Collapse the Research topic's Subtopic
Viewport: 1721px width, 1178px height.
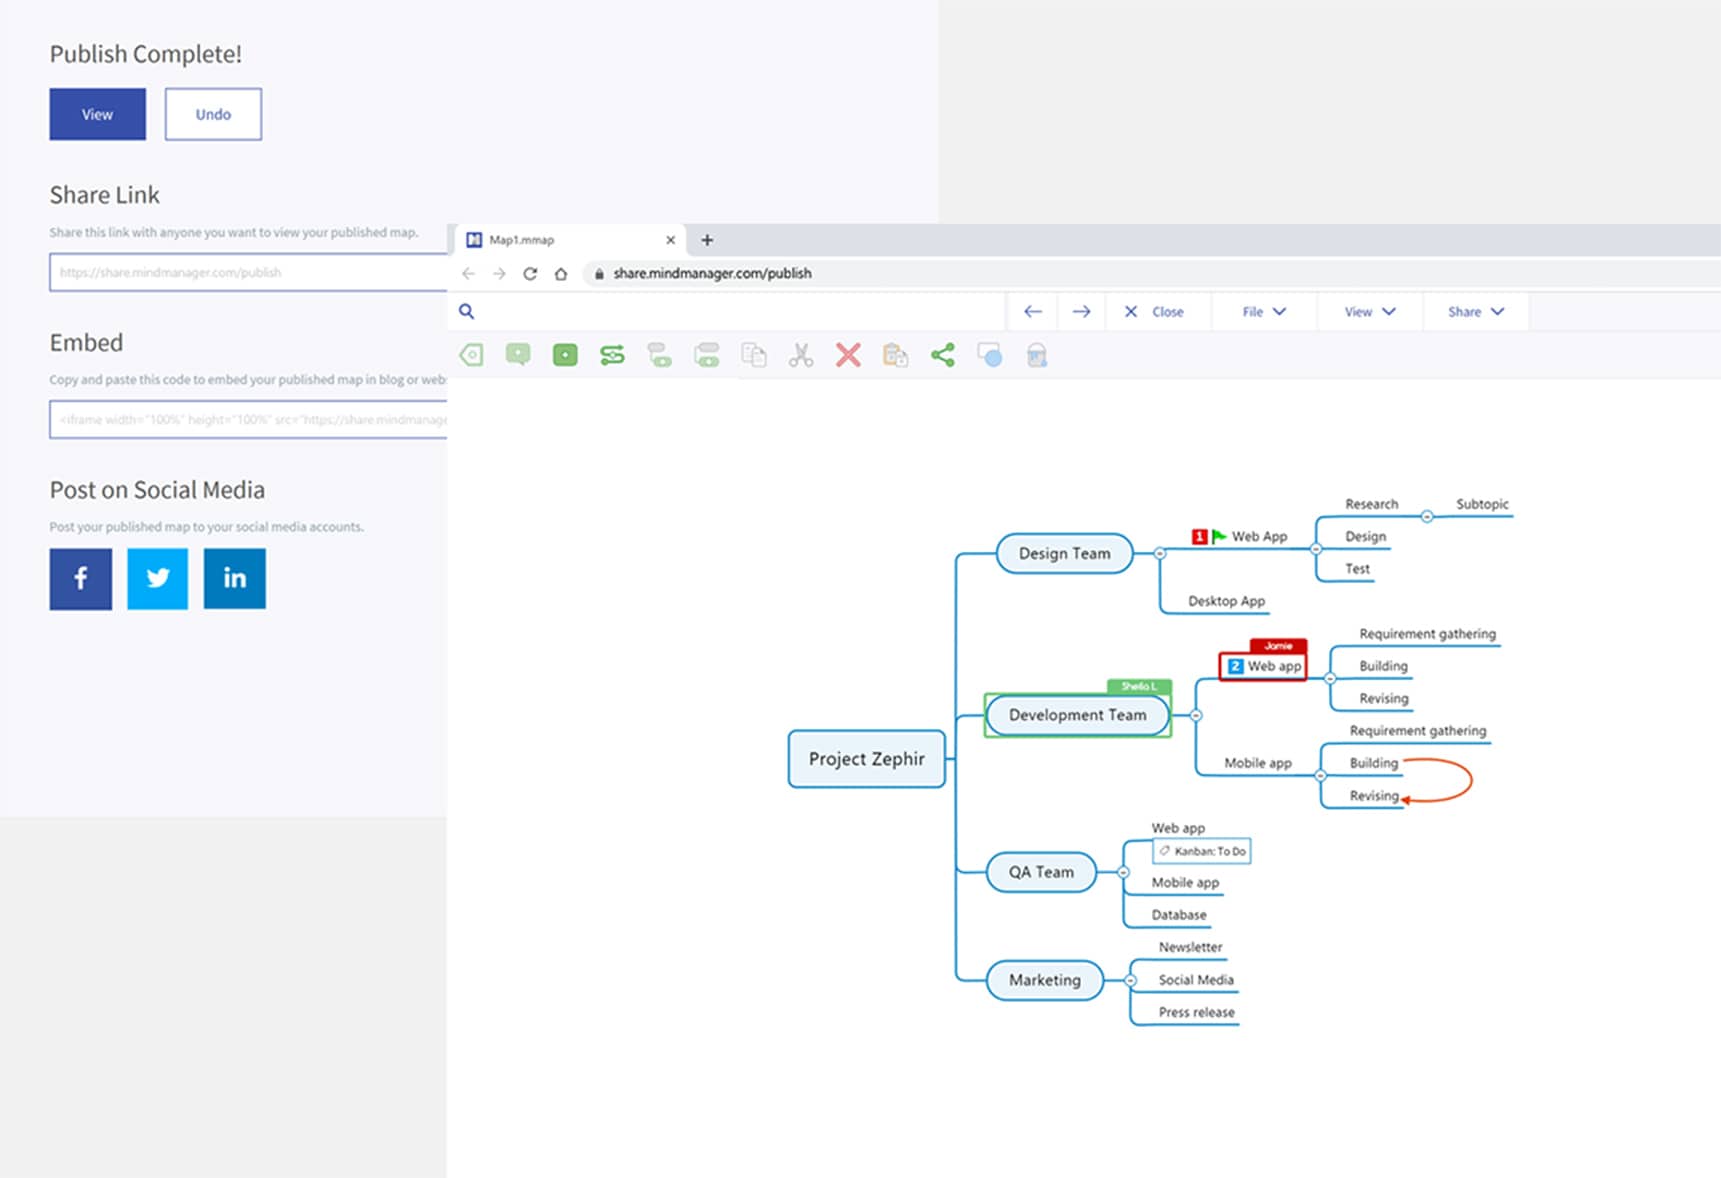pos(1427,517)
